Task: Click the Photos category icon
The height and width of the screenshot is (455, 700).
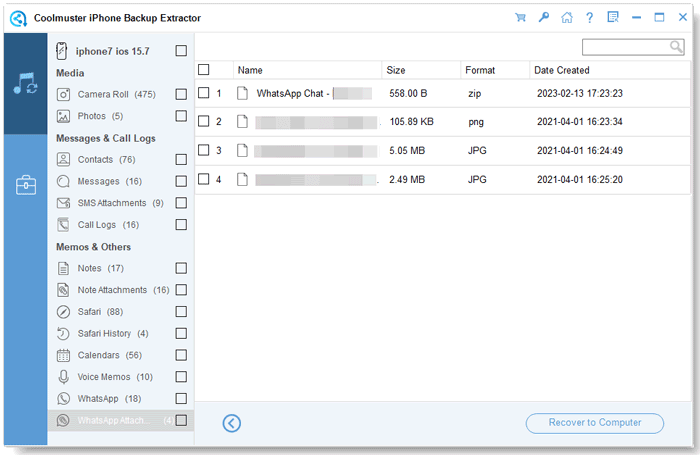Action: (x=63, y=116)
